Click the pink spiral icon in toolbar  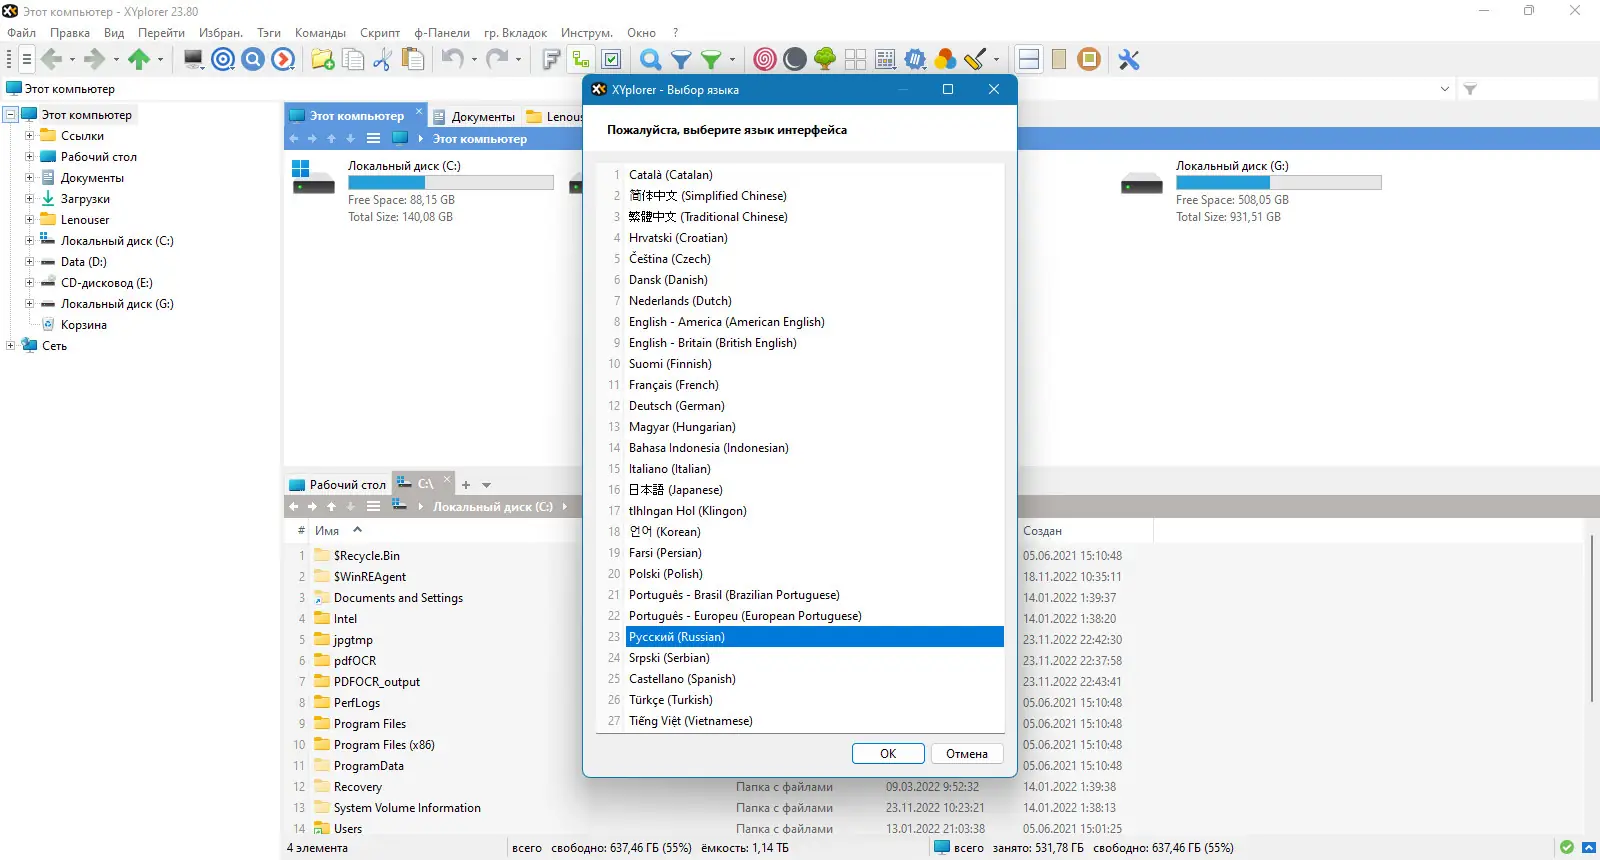(x=765, y=59)
